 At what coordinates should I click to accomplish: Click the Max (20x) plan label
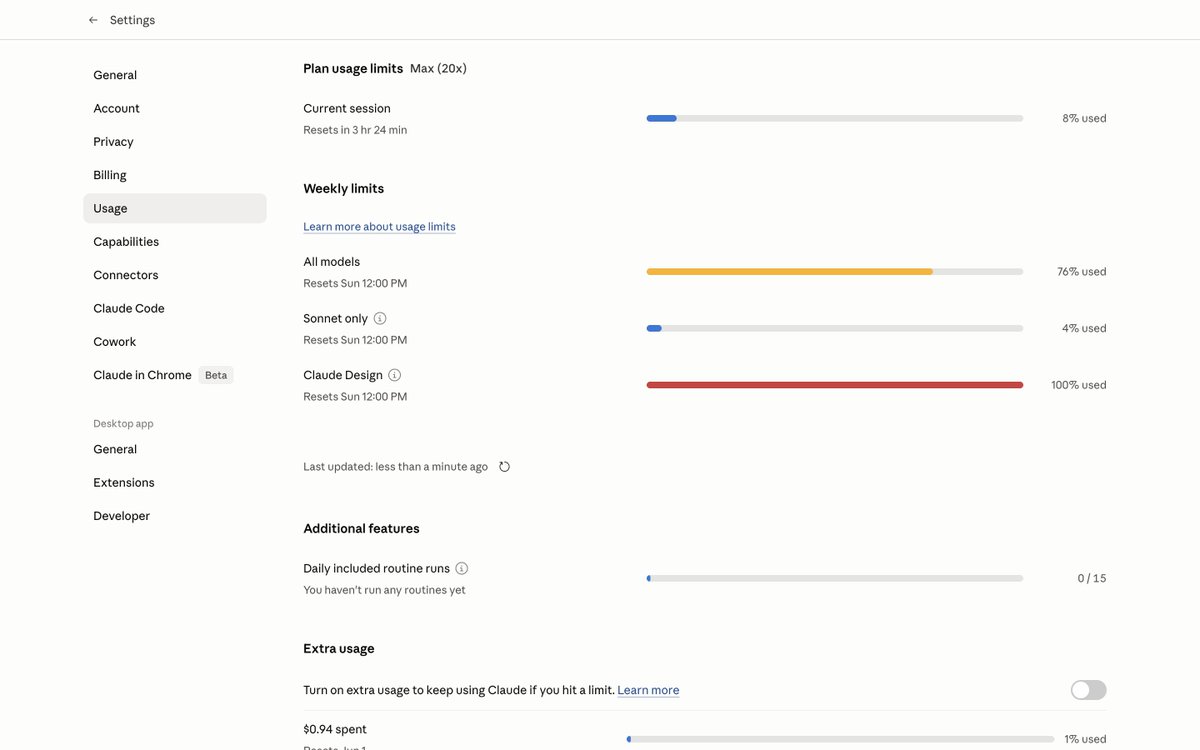(x=438, y=69)
